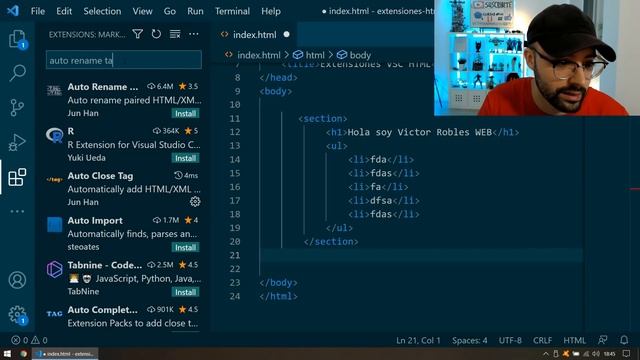Show hidden system tray icons

(x=546, y=354)
